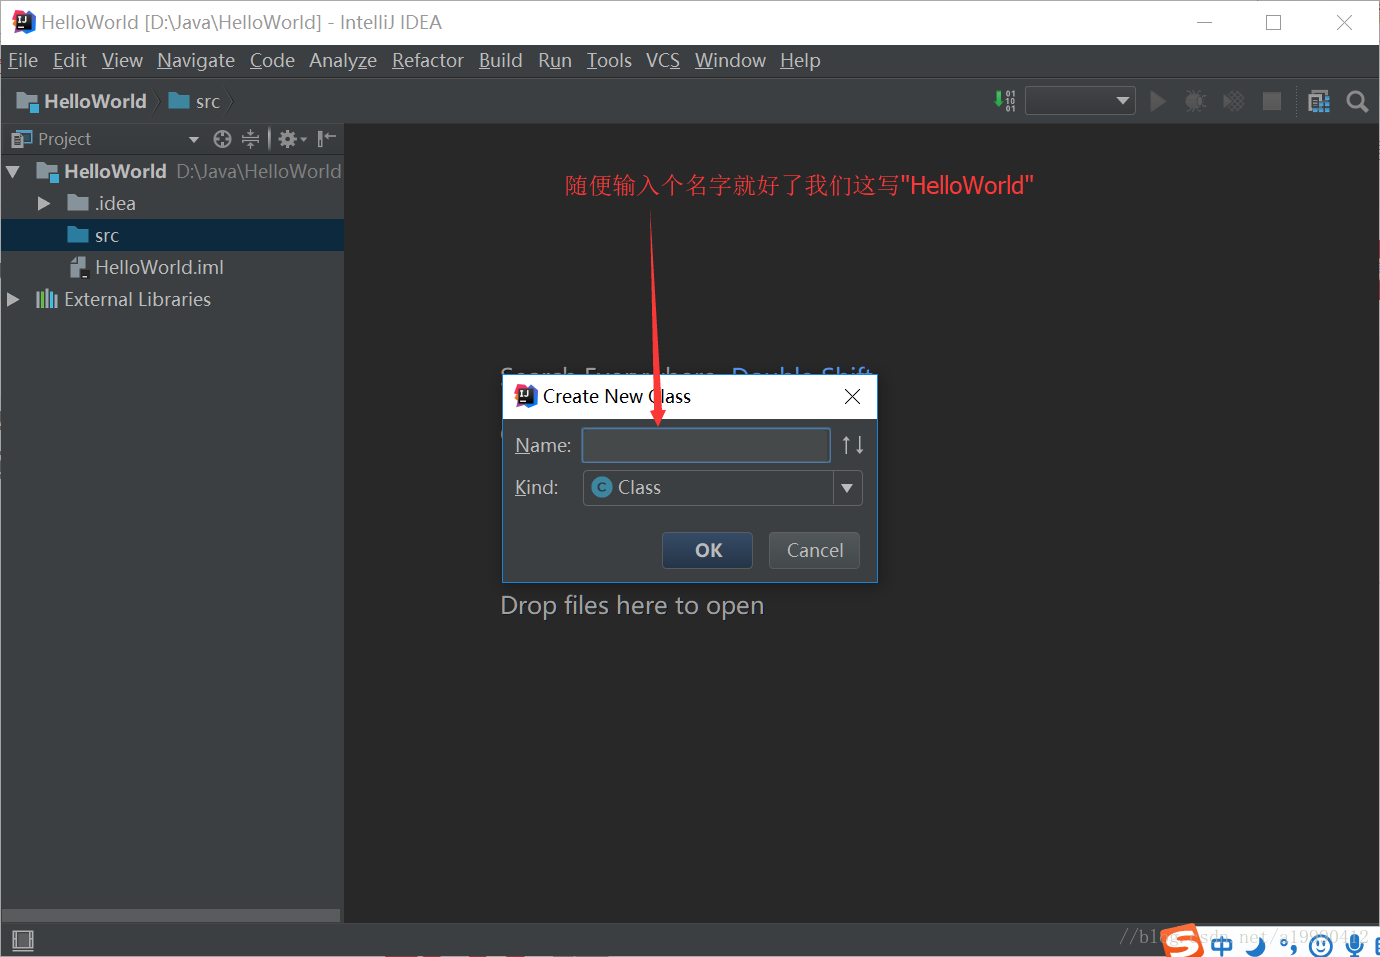
Task: Click the Scroll from Source target icon
Action: click(x=222, y=139)
